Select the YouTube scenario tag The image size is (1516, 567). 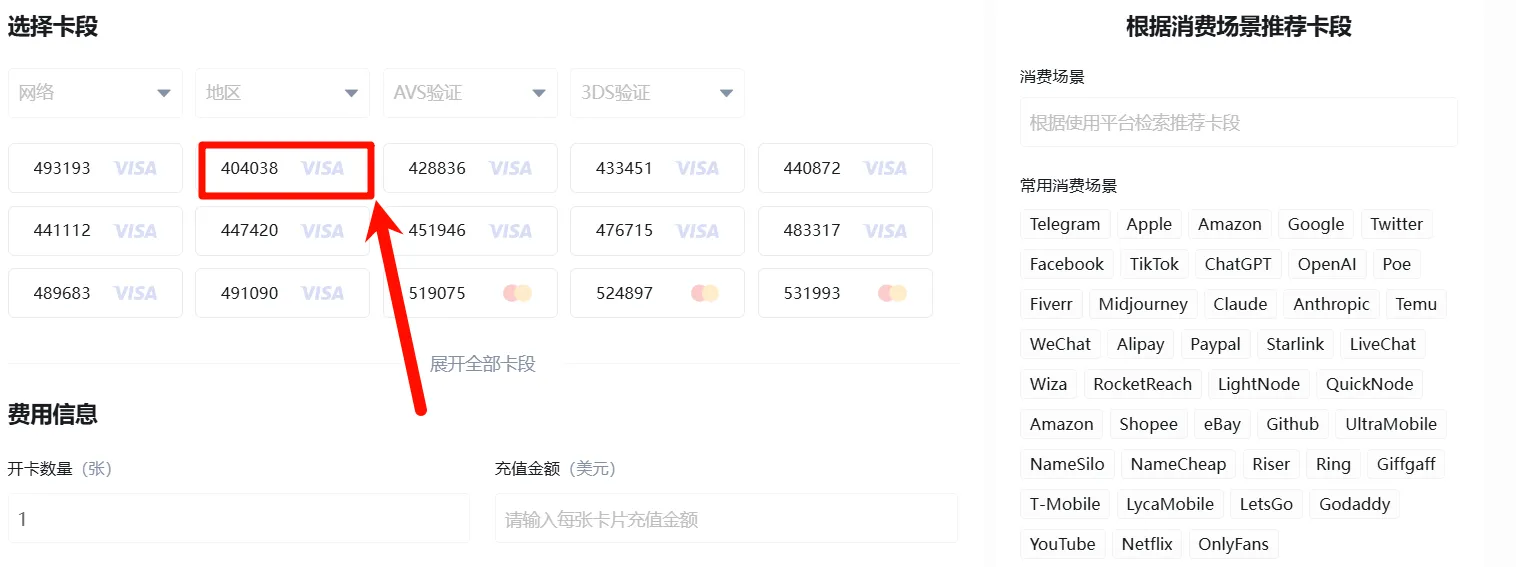1063,544
